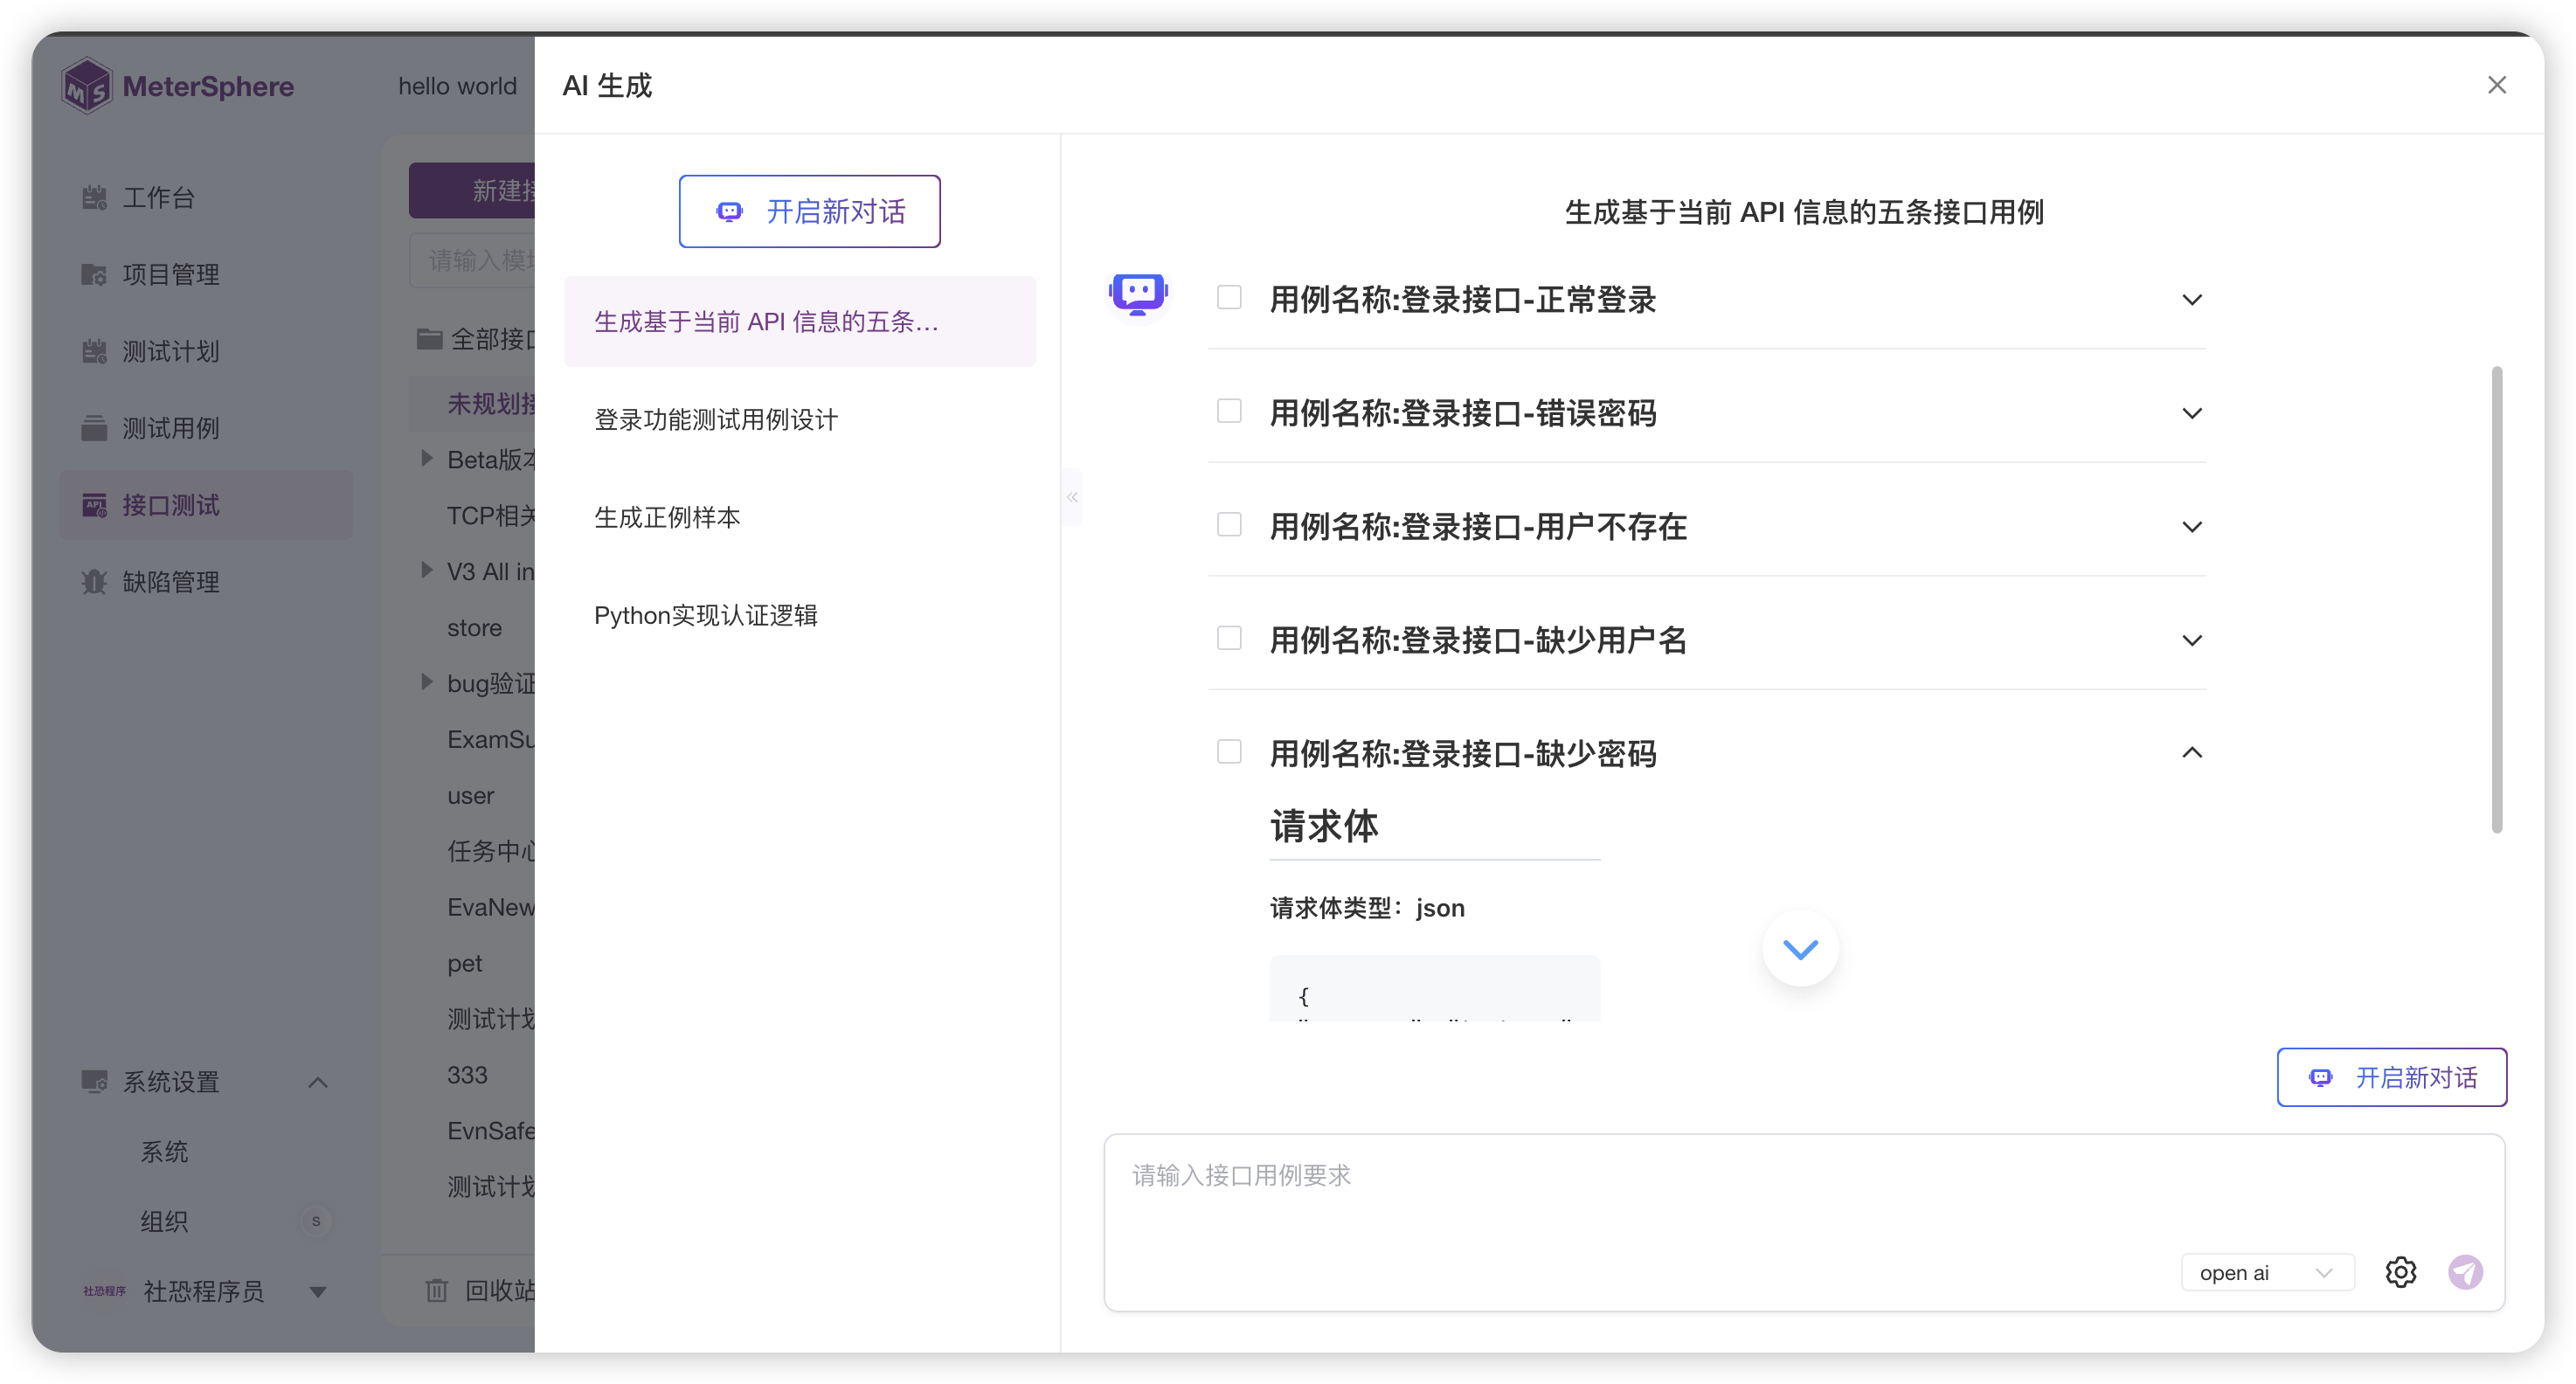
Task: Open the 工作台 sidebar icon
Action: [x=94, y=197]
